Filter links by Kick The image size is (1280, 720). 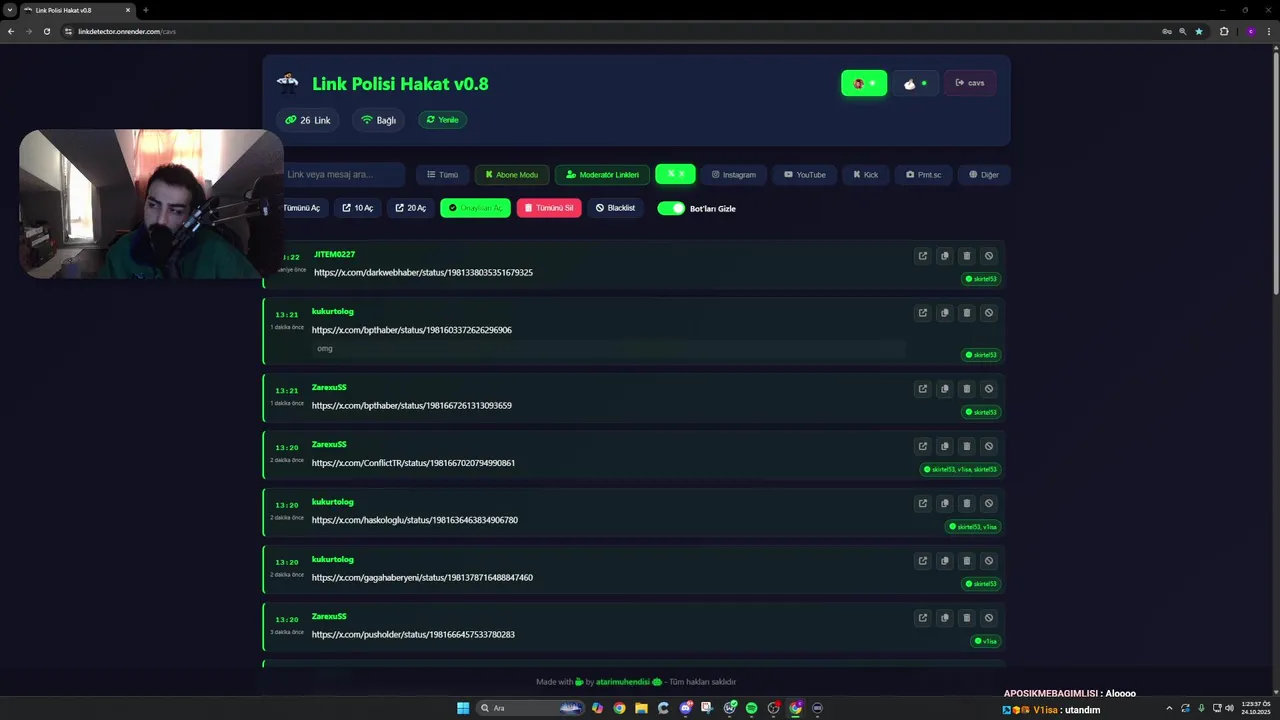(x=866, y=174)
